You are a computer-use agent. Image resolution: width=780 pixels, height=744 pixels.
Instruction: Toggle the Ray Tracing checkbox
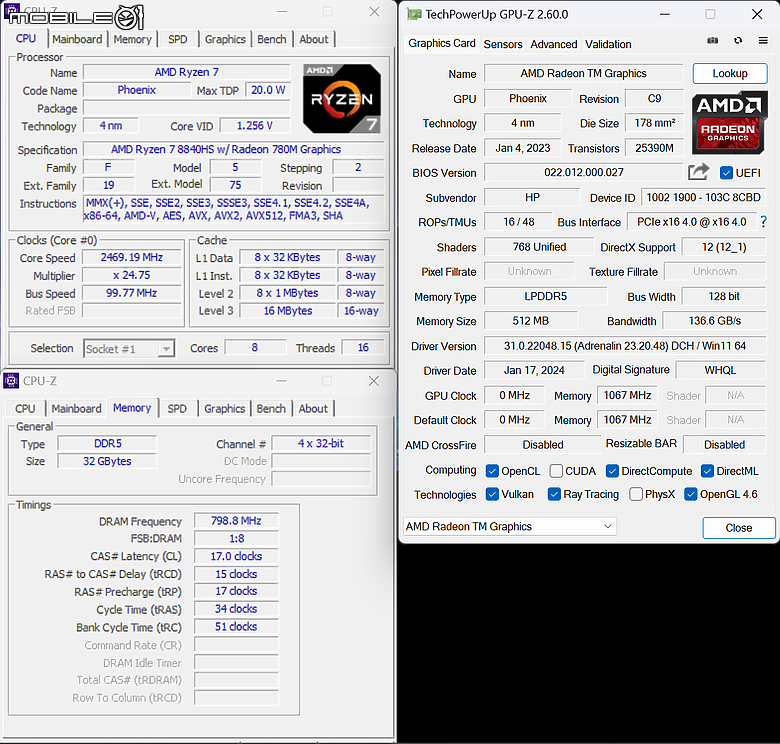pos(554,494)
